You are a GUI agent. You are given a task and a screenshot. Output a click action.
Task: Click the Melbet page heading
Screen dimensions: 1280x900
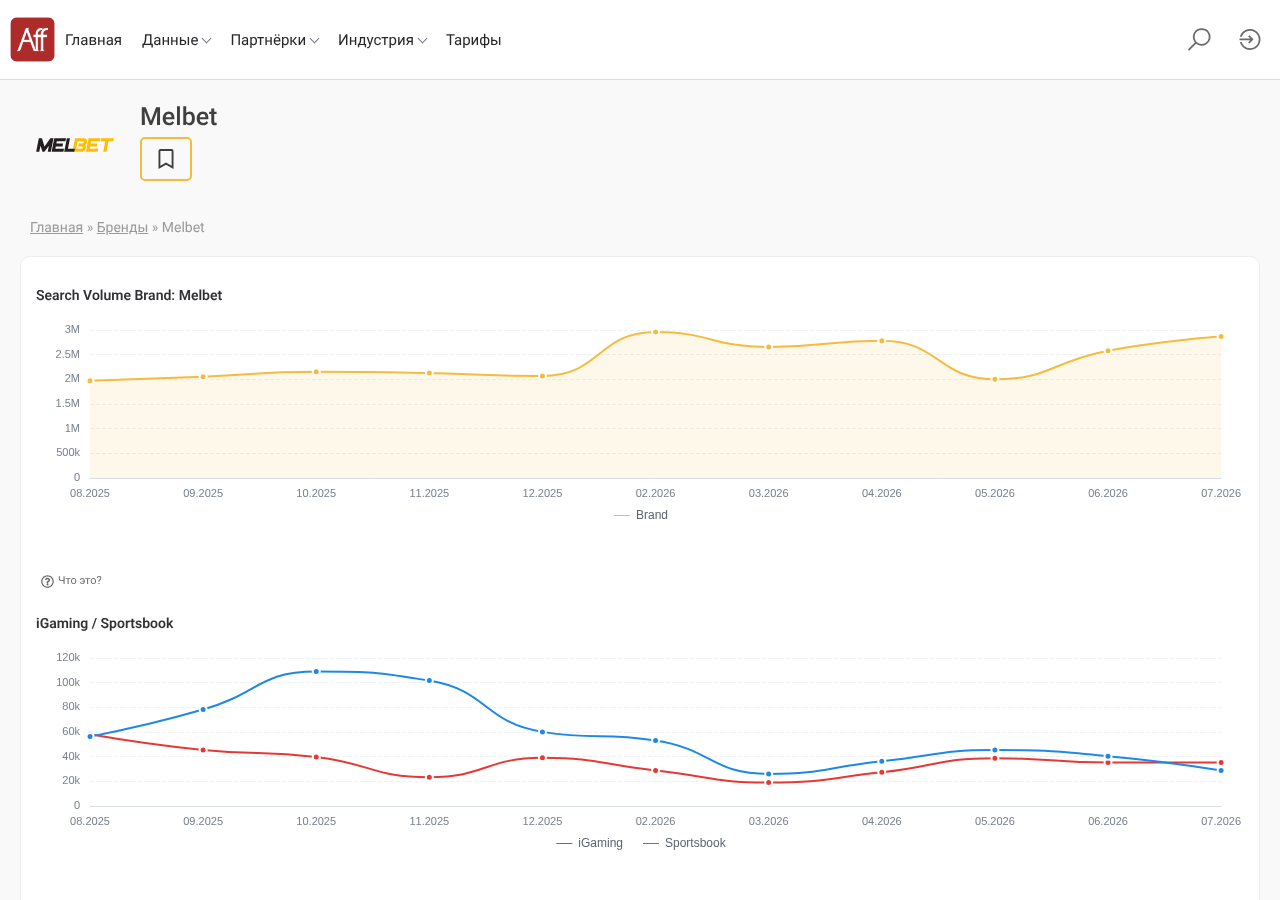(179, 117)
